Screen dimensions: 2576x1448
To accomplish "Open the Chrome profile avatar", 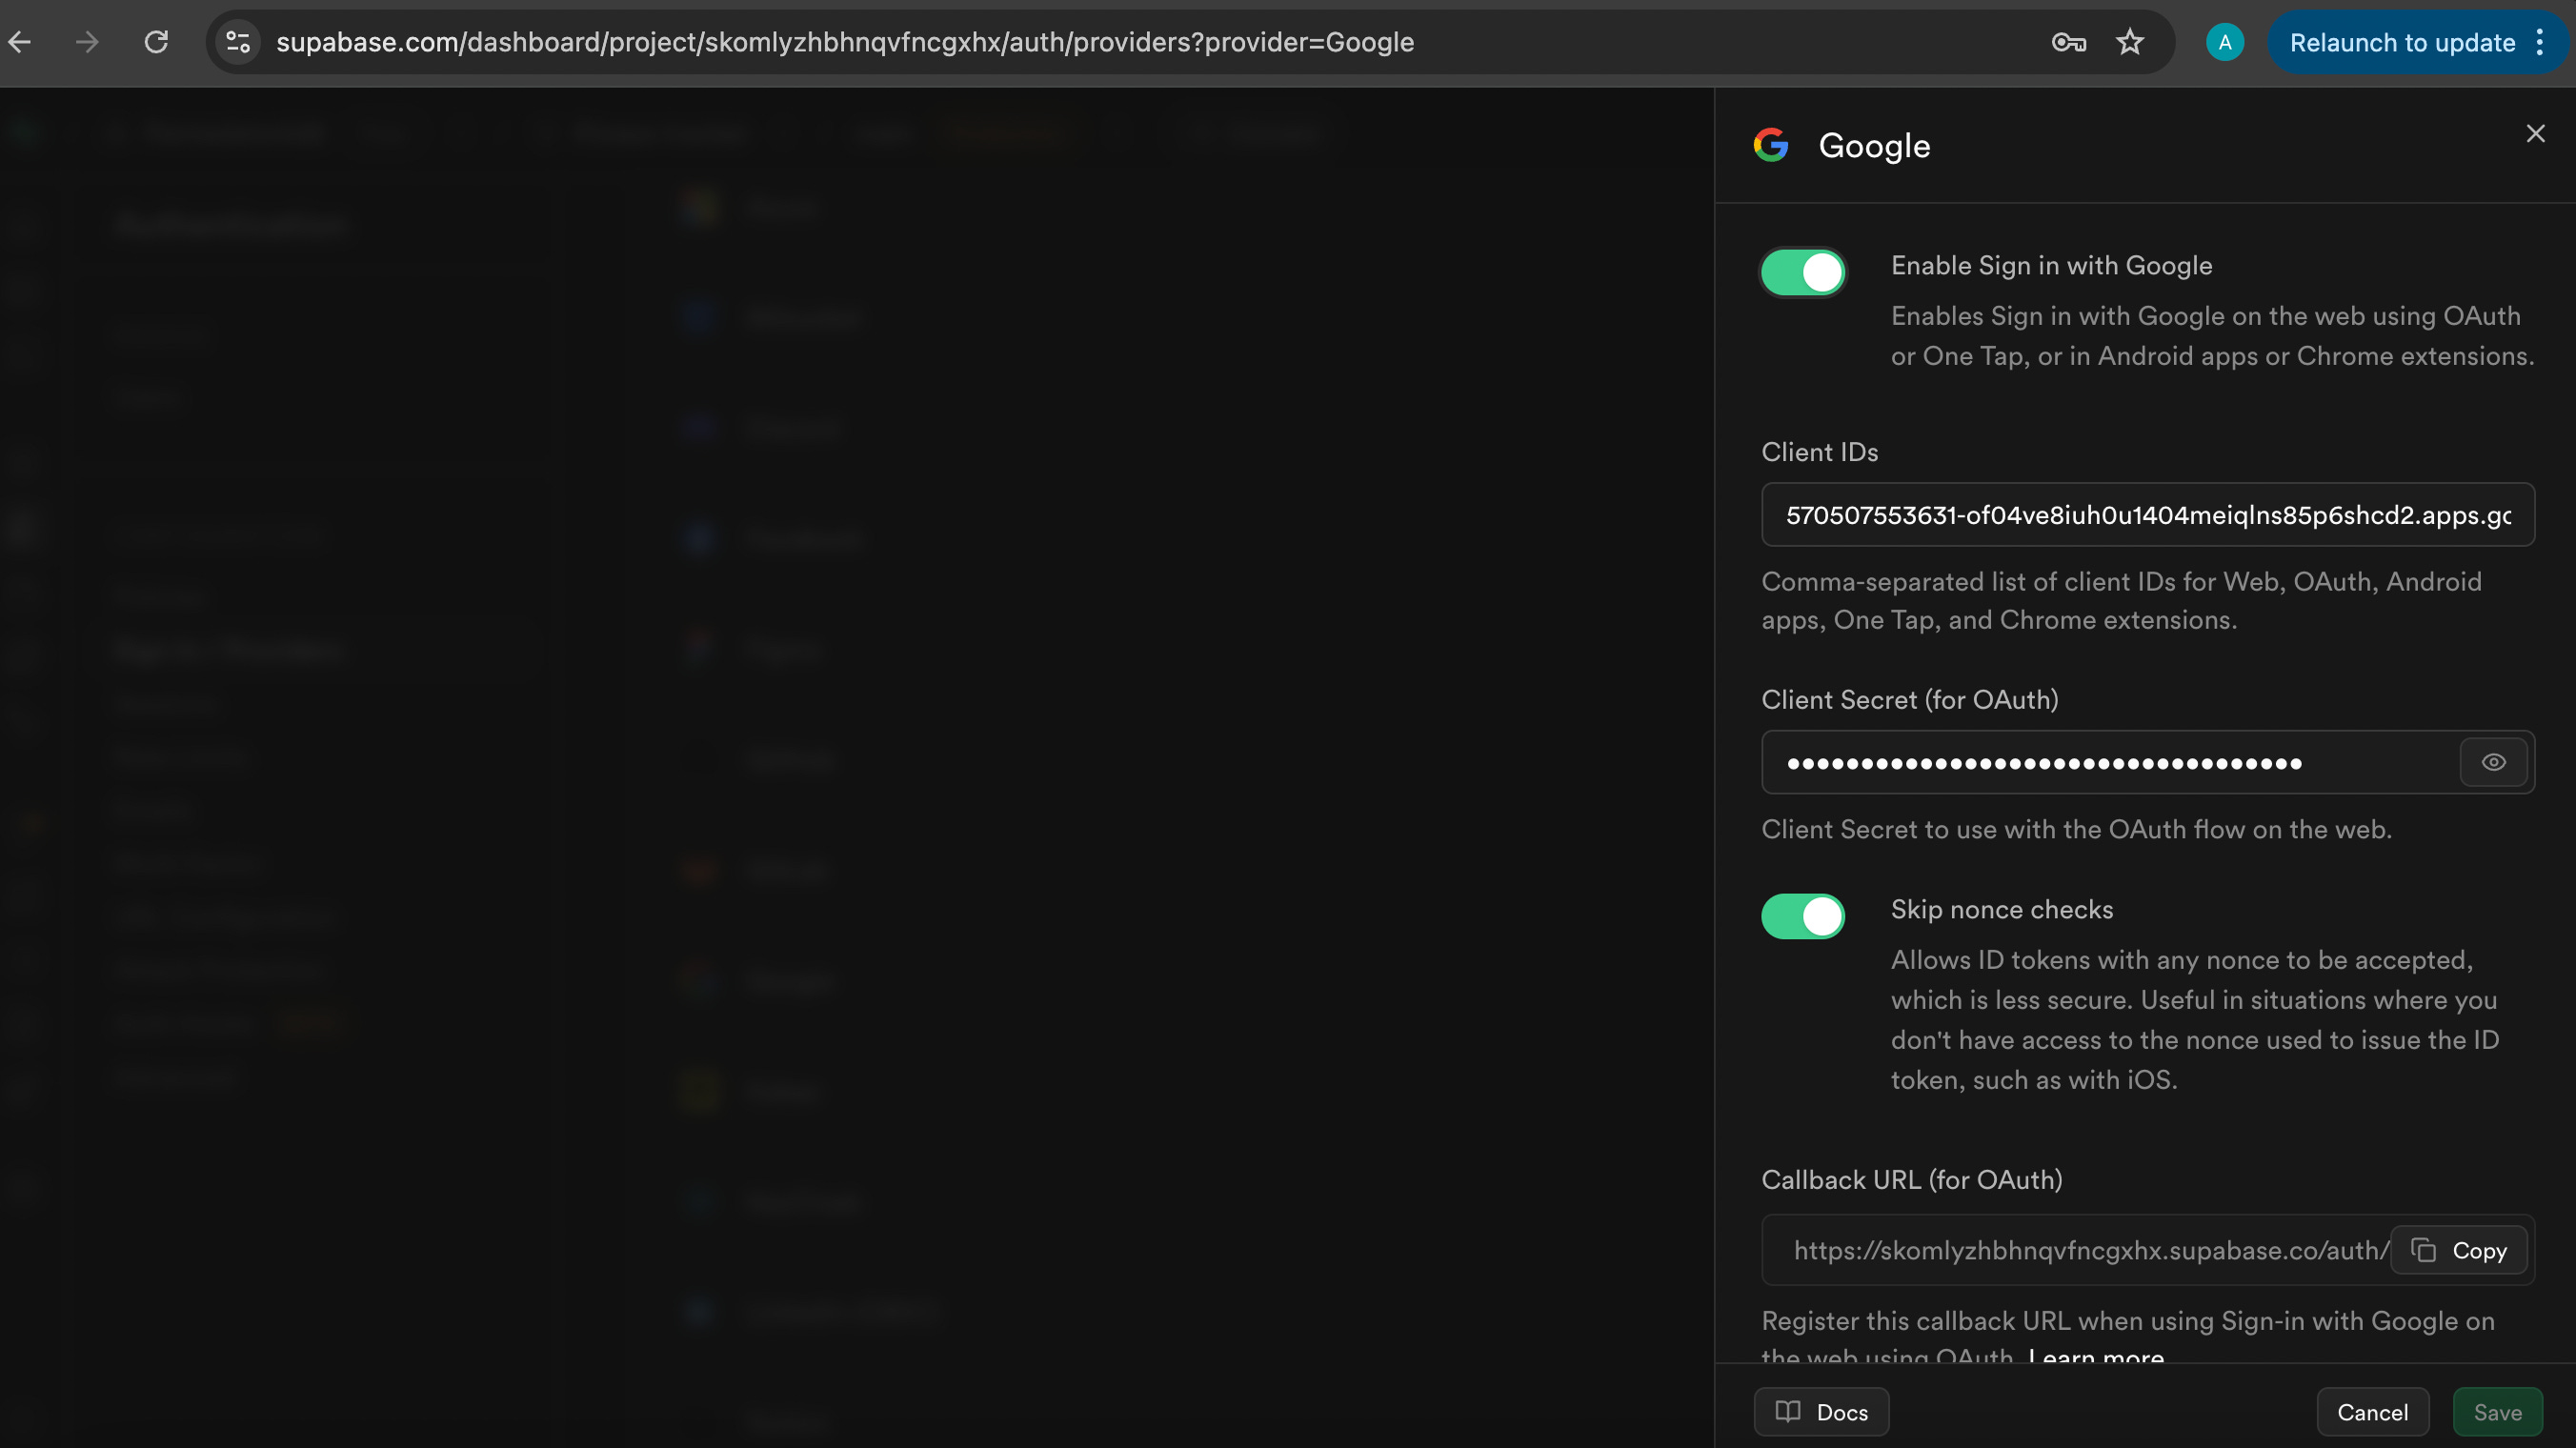I will pyautogui.click(x=2224, y=42).
